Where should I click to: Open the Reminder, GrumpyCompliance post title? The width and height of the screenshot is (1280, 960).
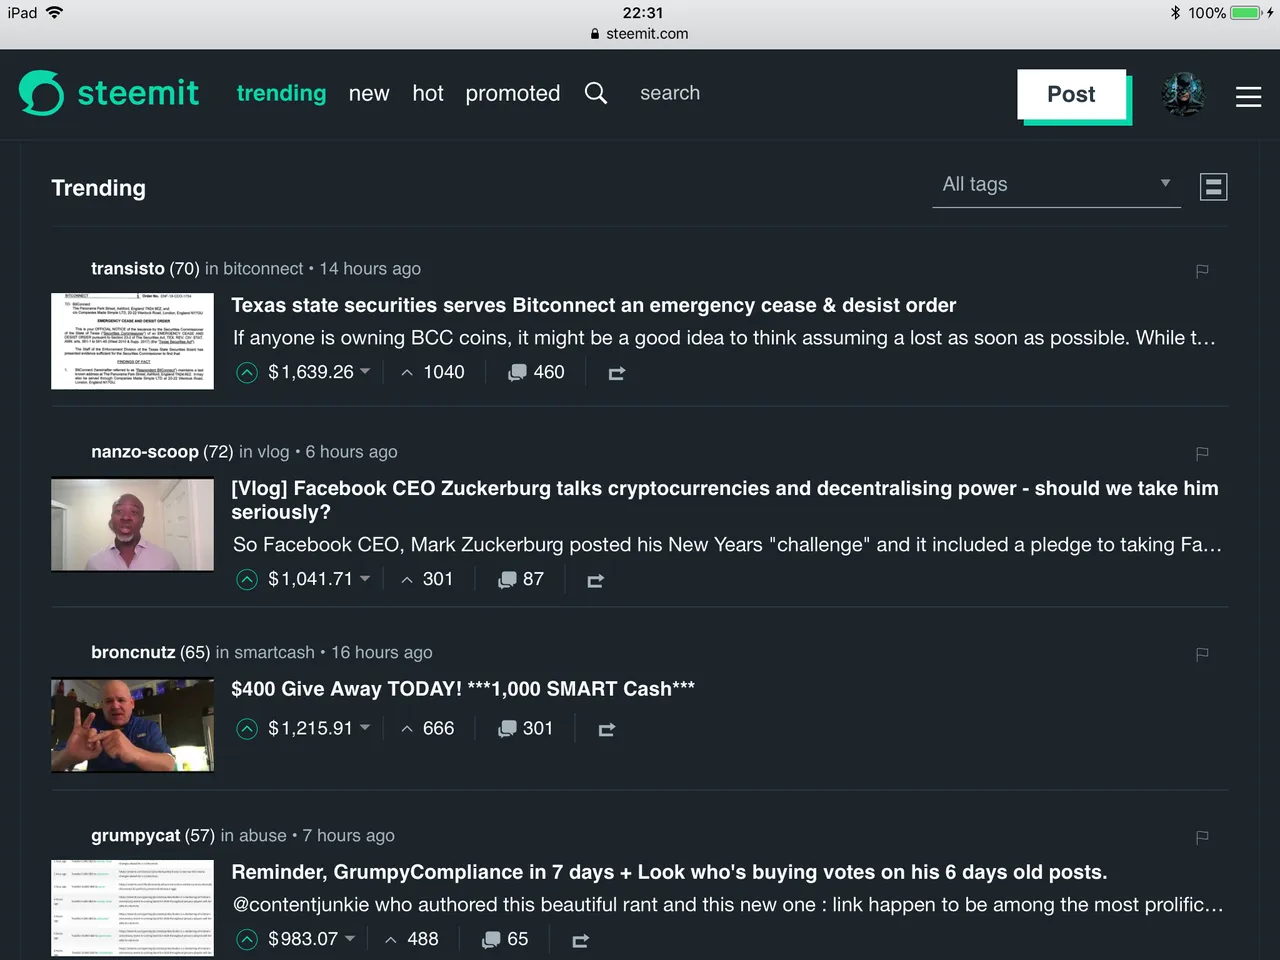click(x=669, y=872)
